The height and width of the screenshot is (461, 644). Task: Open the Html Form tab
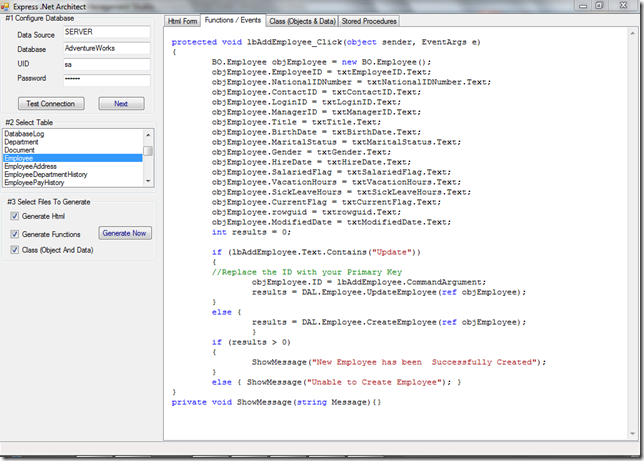[x=182, y=21]
